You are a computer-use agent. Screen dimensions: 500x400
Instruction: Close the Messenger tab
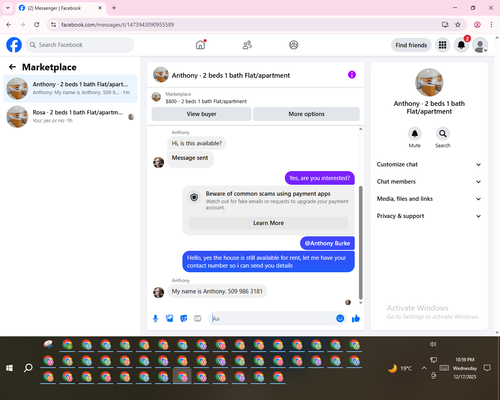[100, 8]
